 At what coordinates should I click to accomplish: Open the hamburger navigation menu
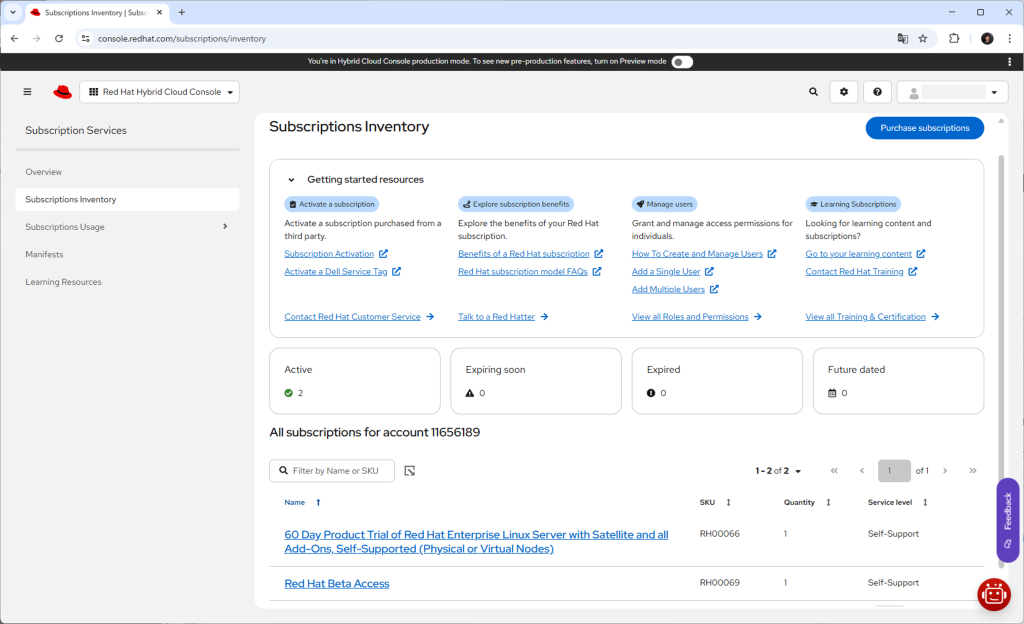coord(27,92)
